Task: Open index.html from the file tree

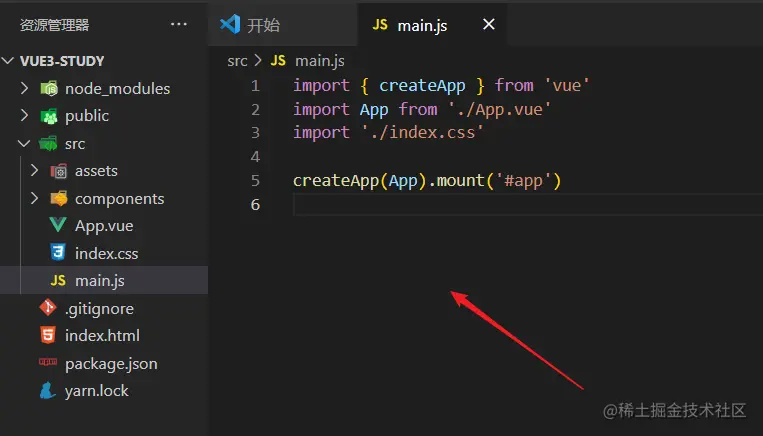Action: pos(102,336)
